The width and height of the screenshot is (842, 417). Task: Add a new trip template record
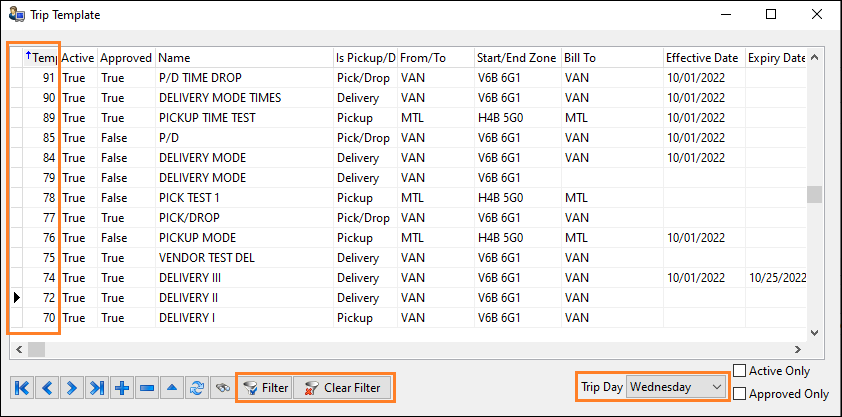122,388
